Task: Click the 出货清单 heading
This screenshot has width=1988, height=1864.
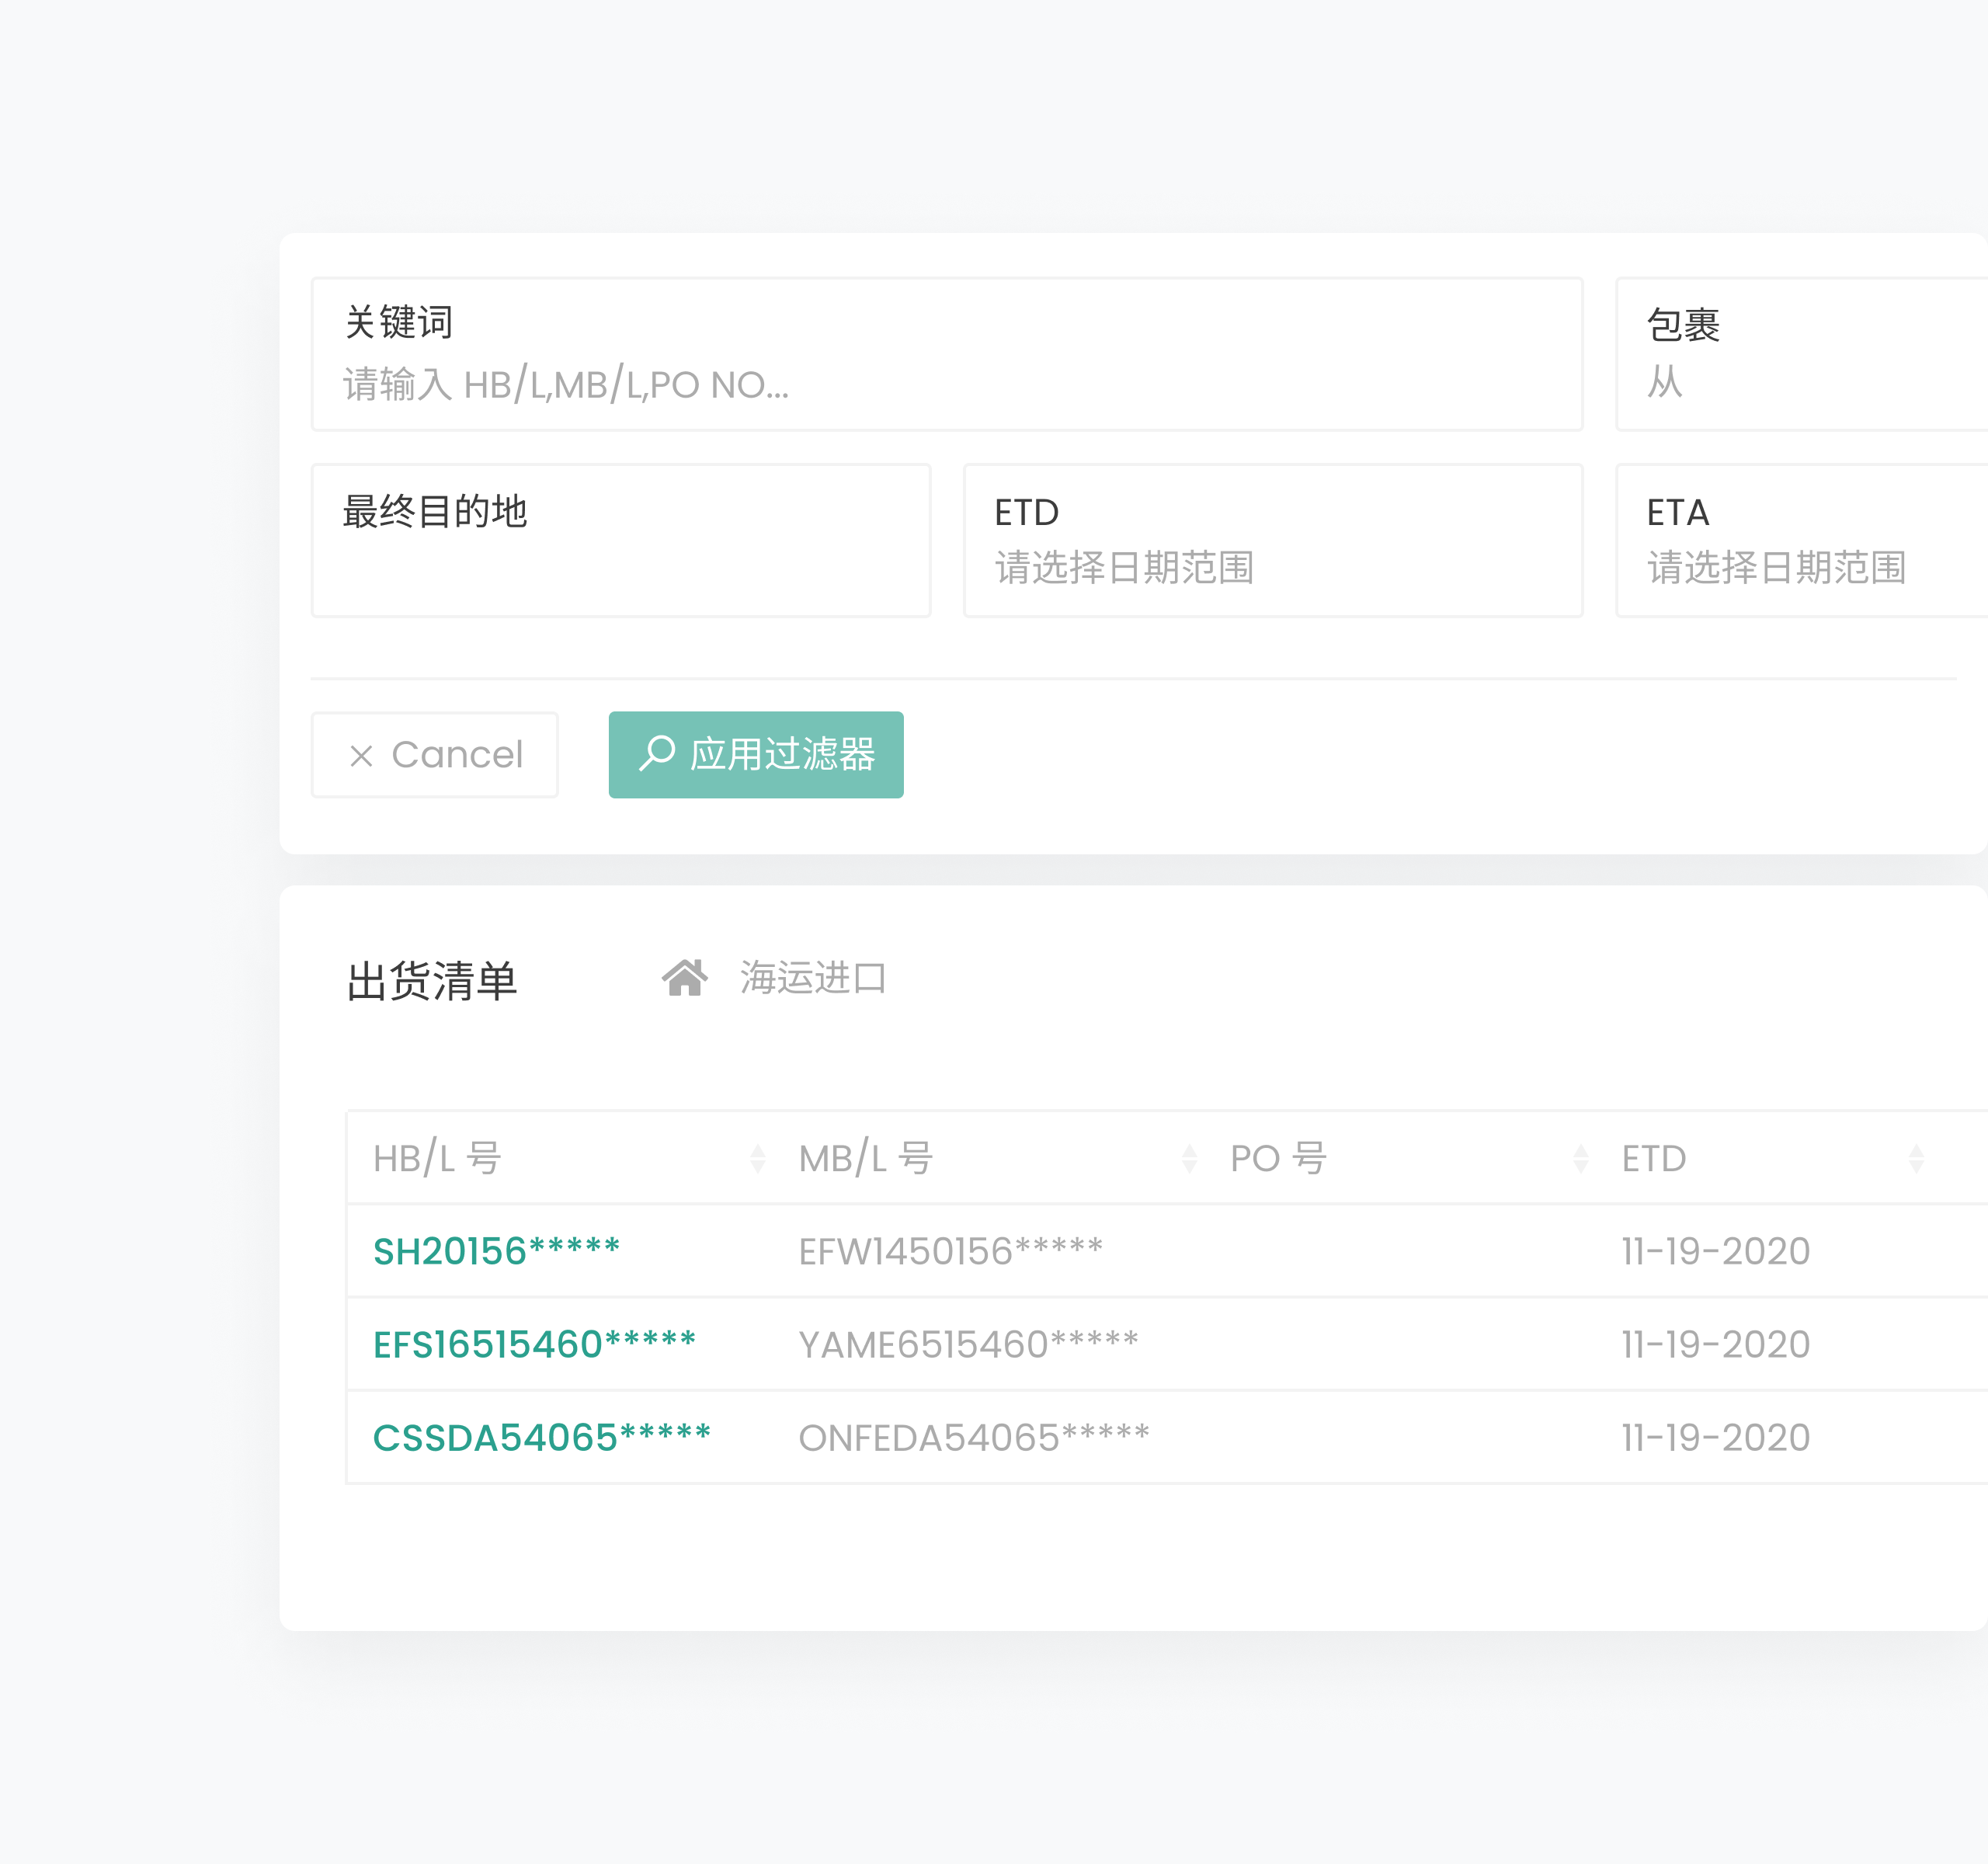Action: coord(432,980)
